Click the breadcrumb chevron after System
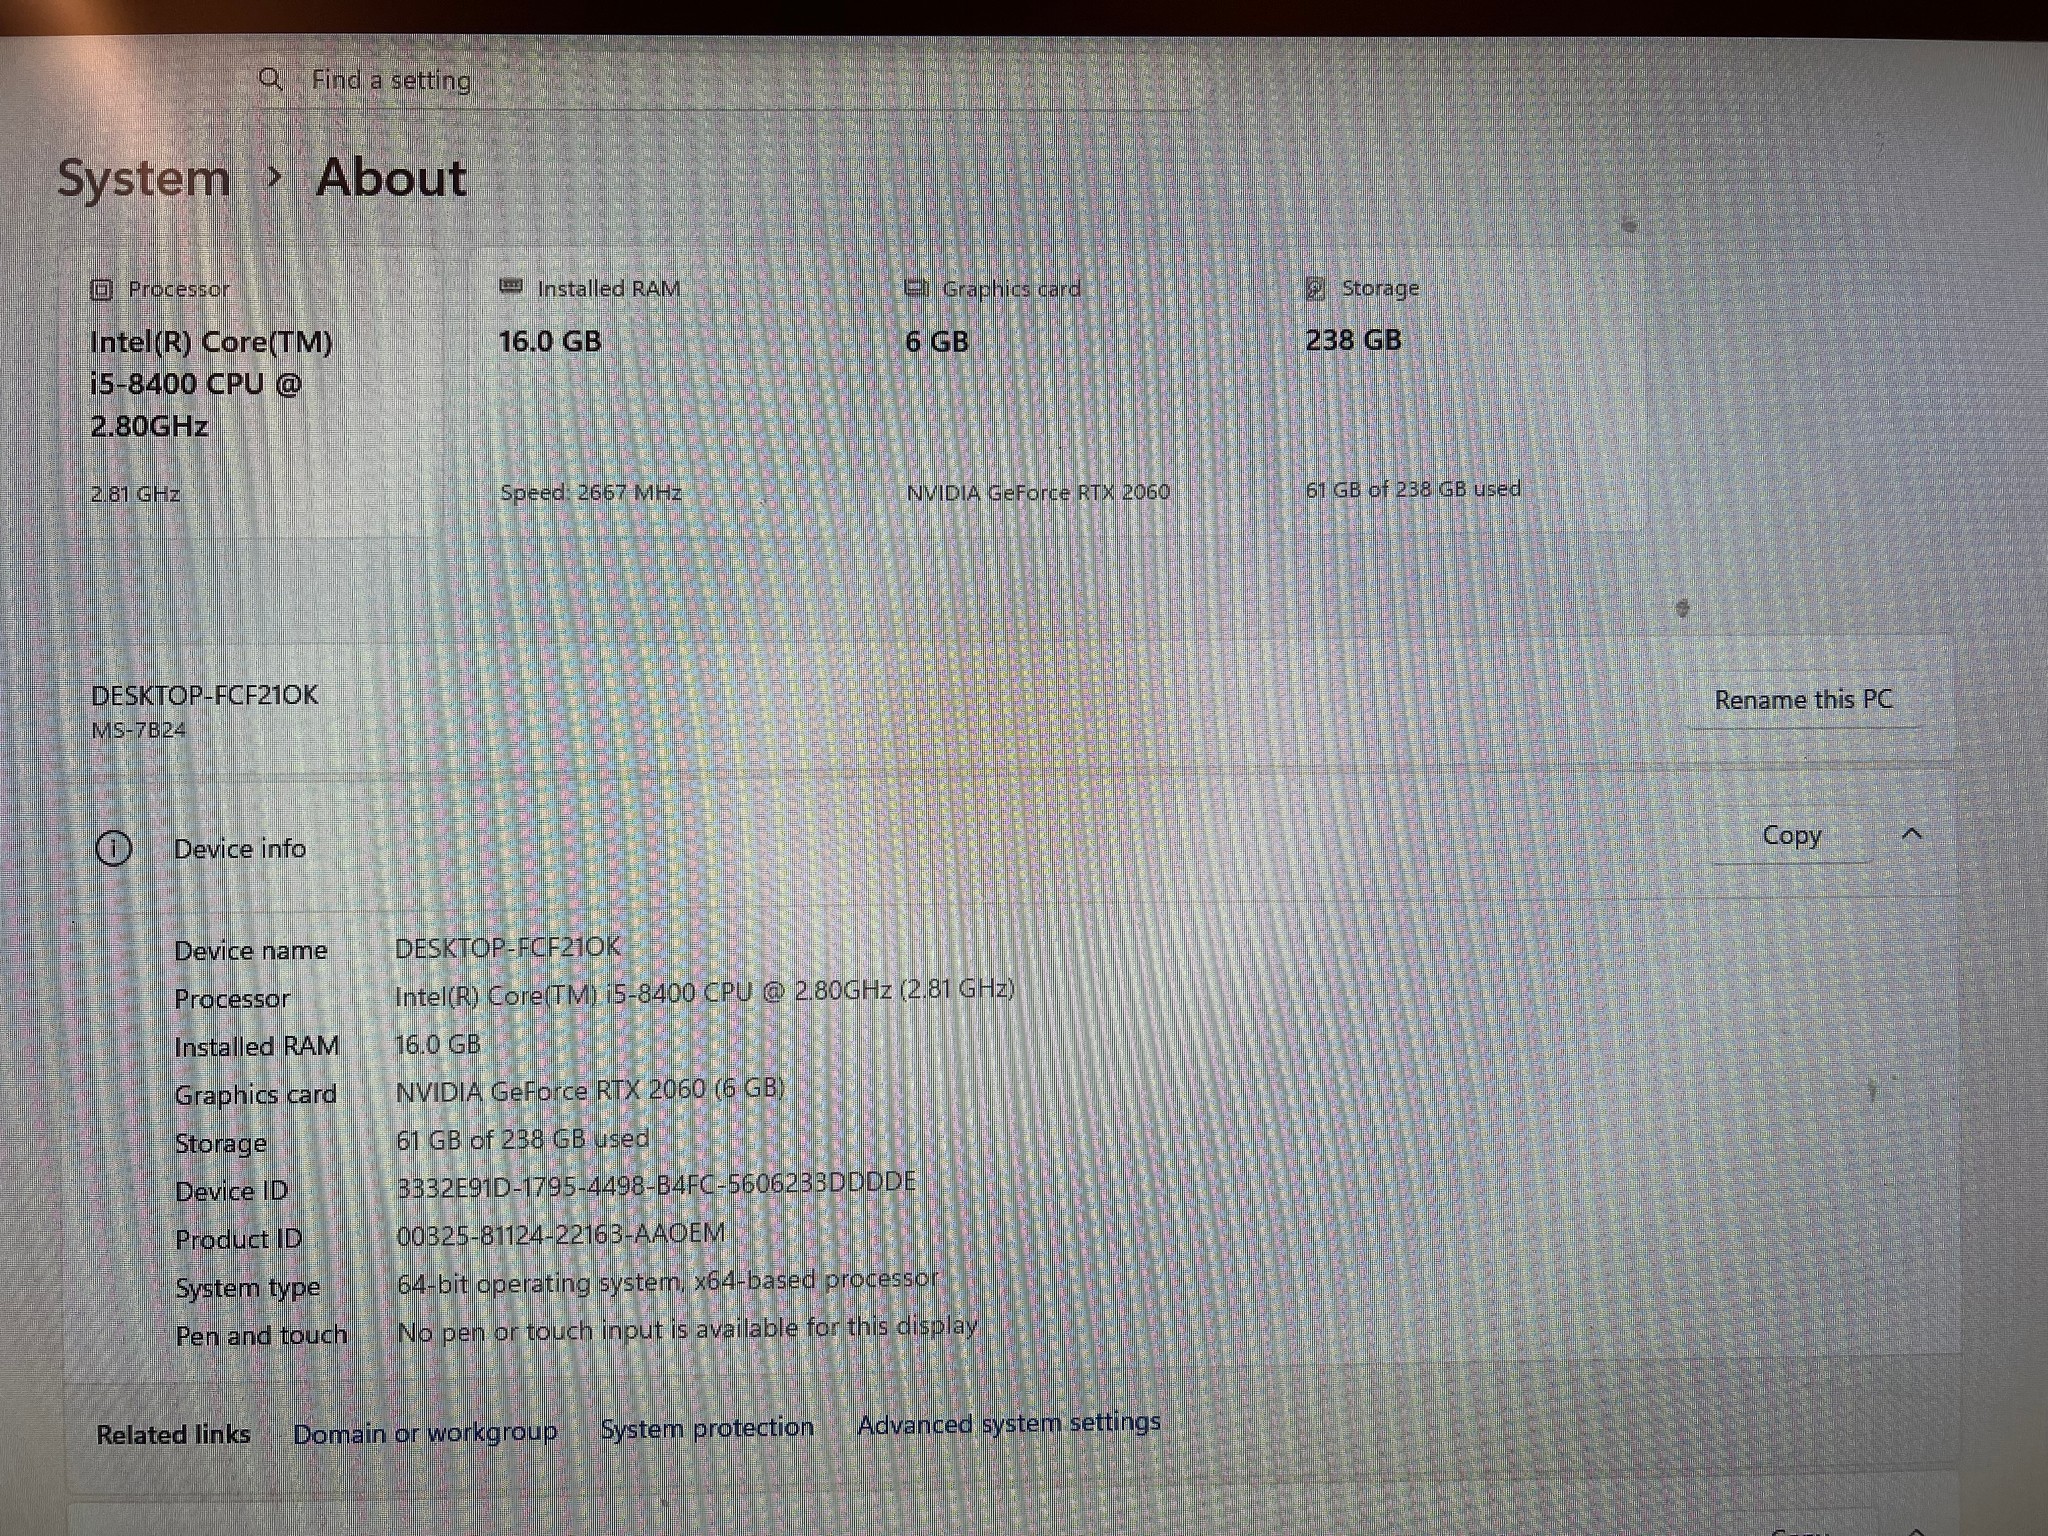 click(274, 178)
